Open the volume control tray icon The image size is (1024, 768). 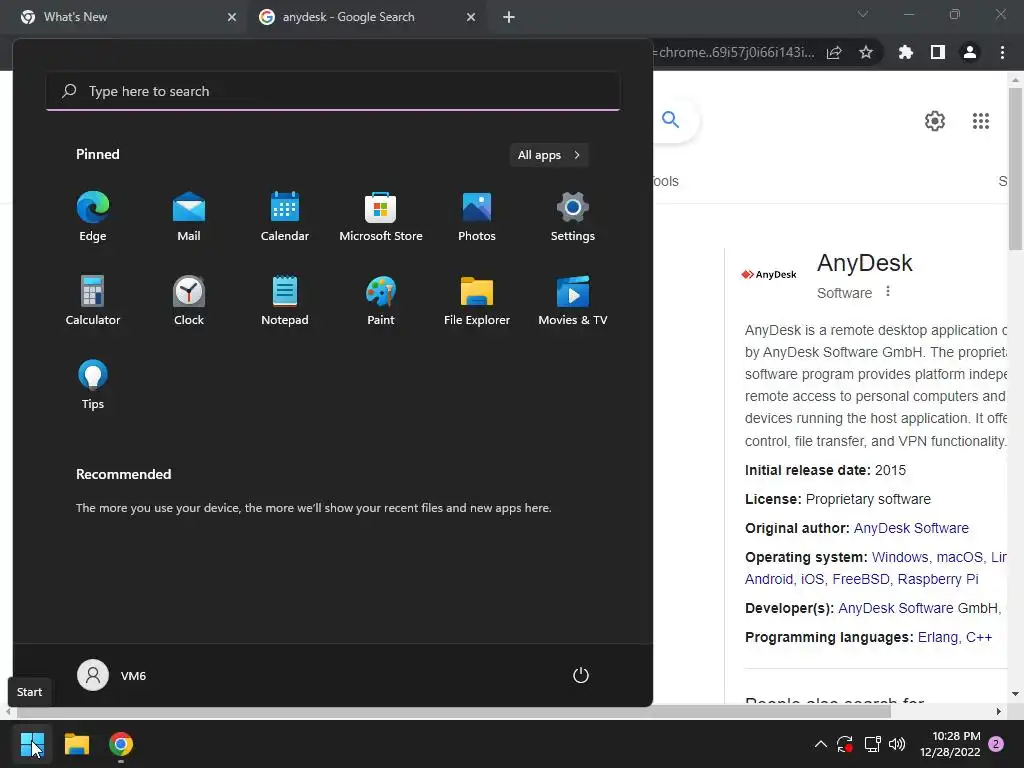tap(897, 744)
